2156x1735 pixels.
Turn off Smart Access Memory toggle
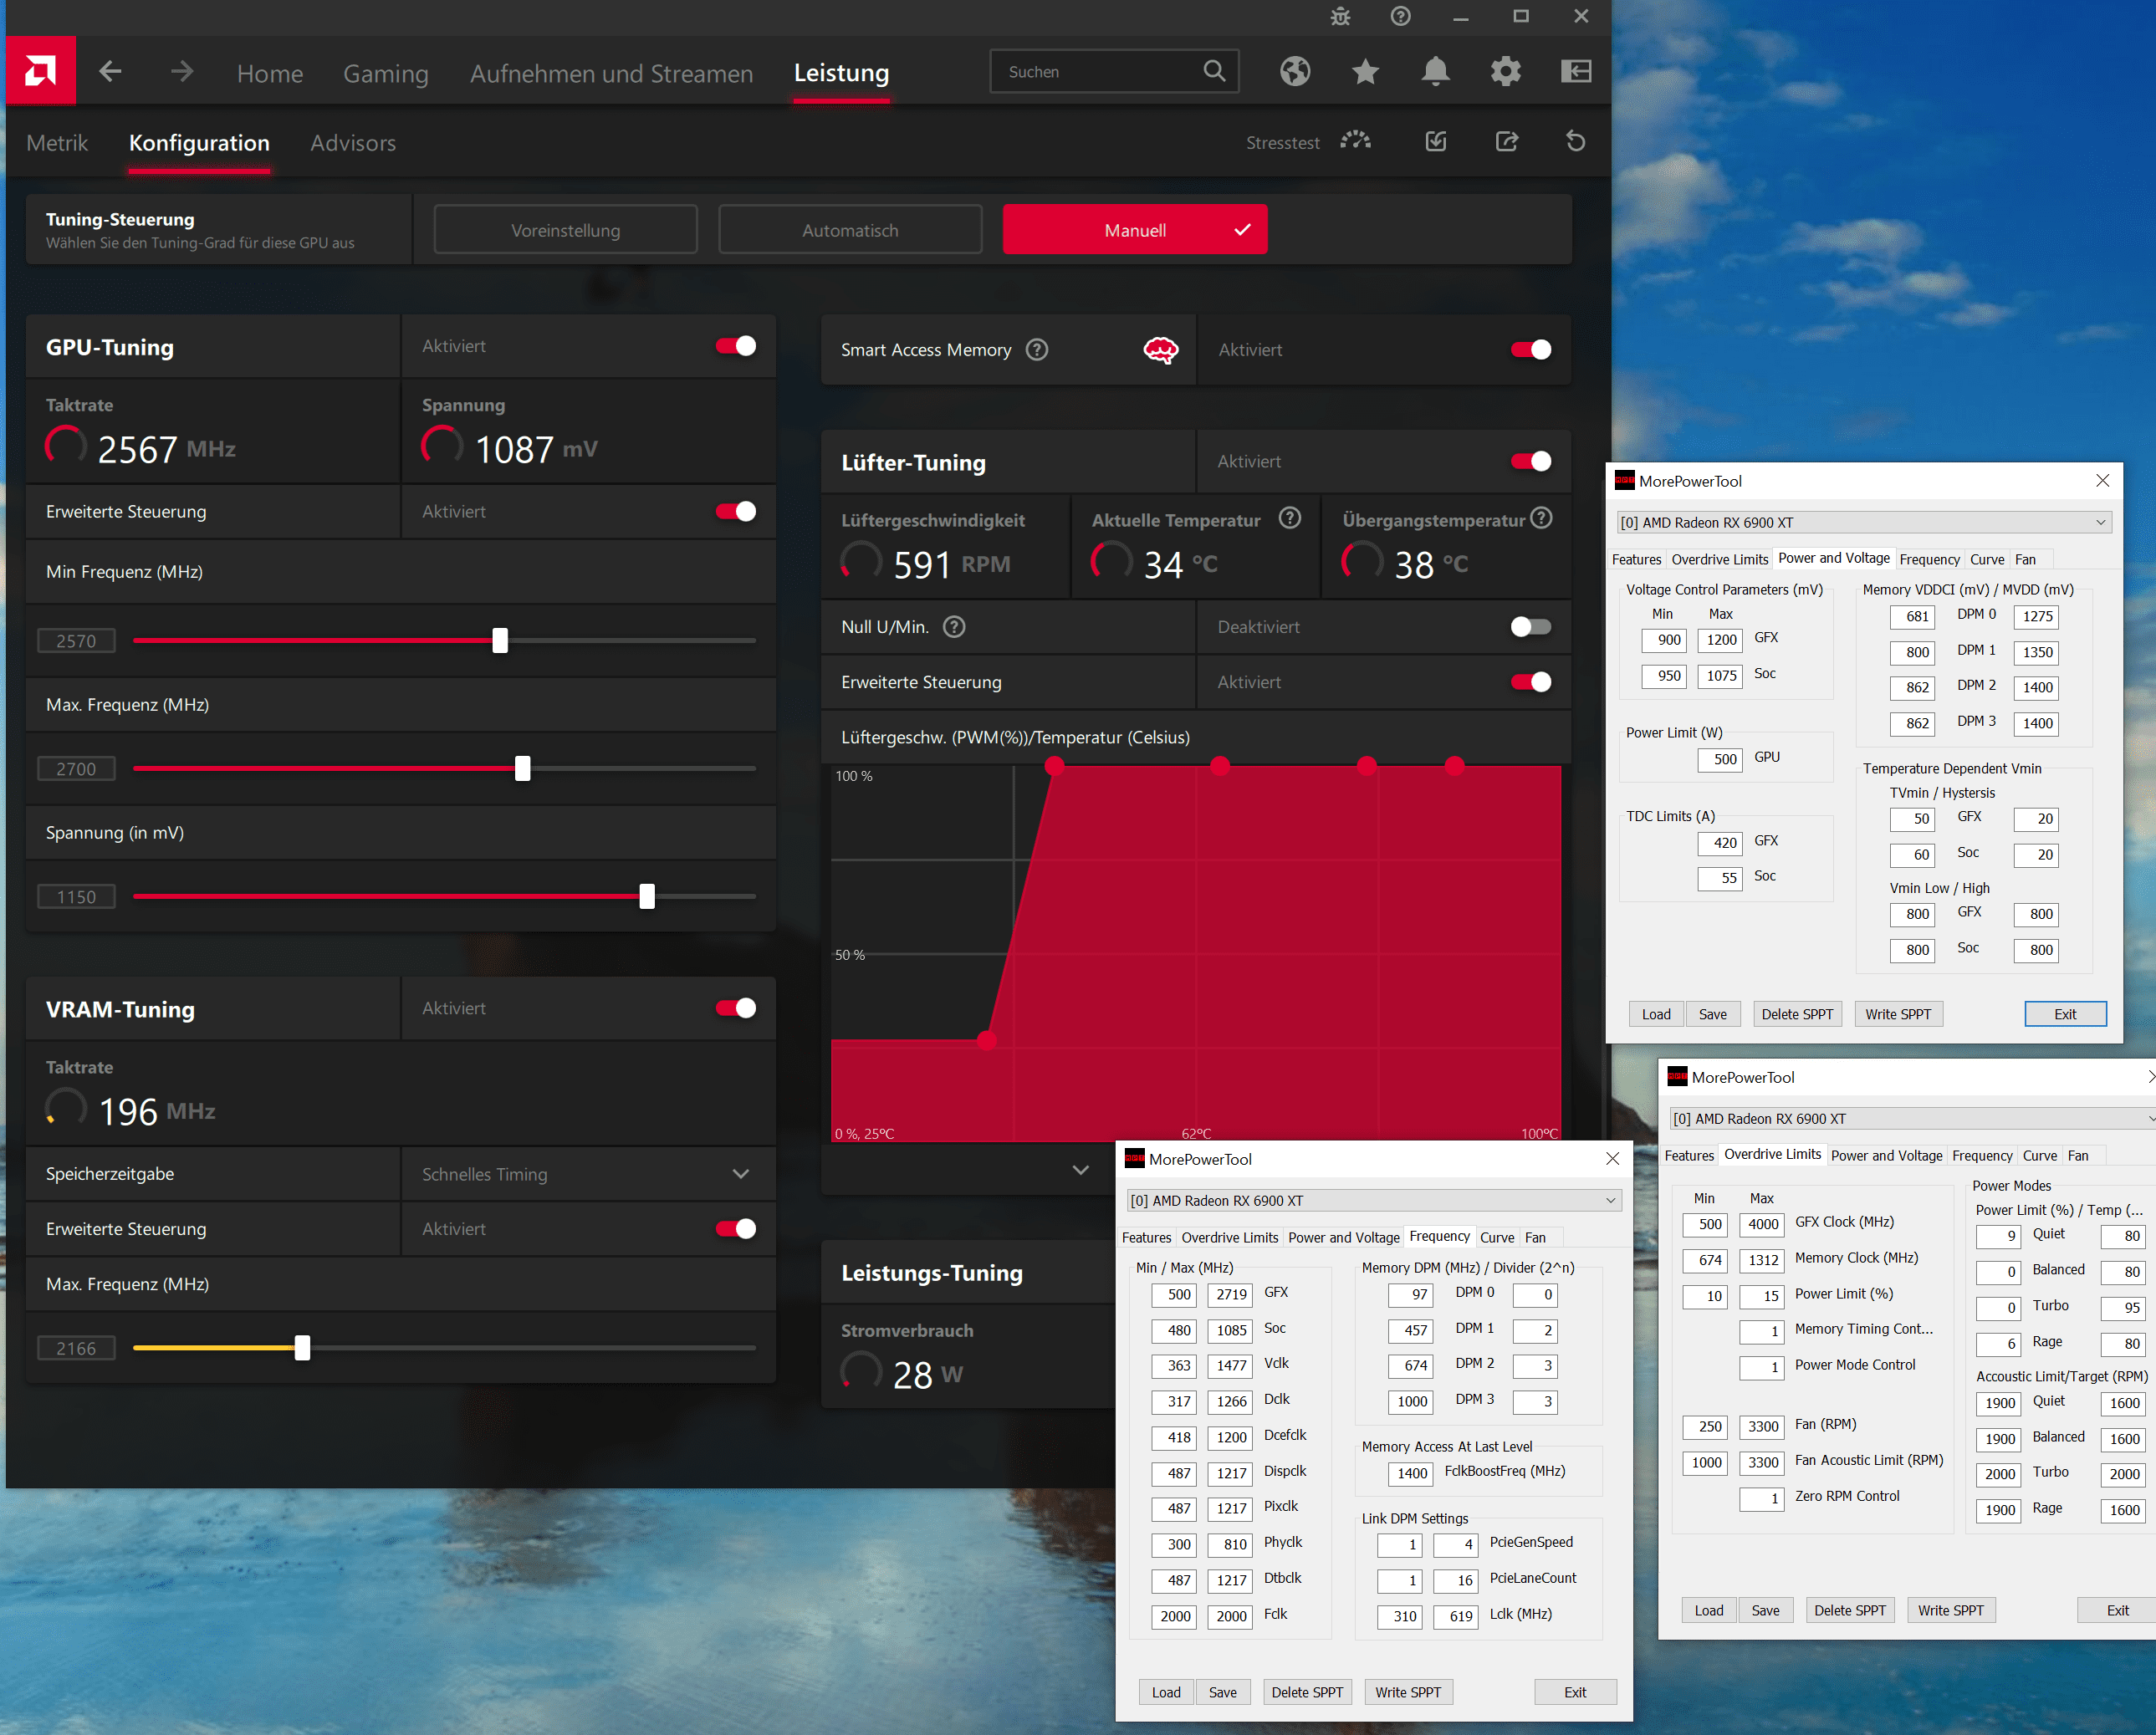click(1530, 350)
